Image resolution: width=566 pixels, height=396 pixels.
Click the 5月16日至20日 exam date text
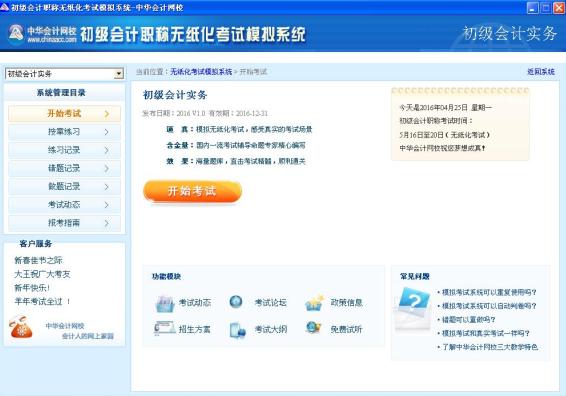444,135
